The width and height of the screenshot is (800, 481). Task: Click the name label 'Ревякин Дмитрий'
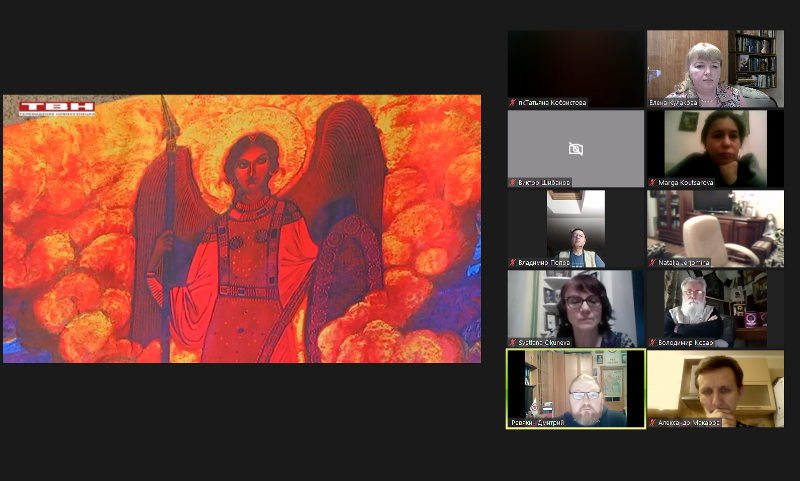(537, 422)
